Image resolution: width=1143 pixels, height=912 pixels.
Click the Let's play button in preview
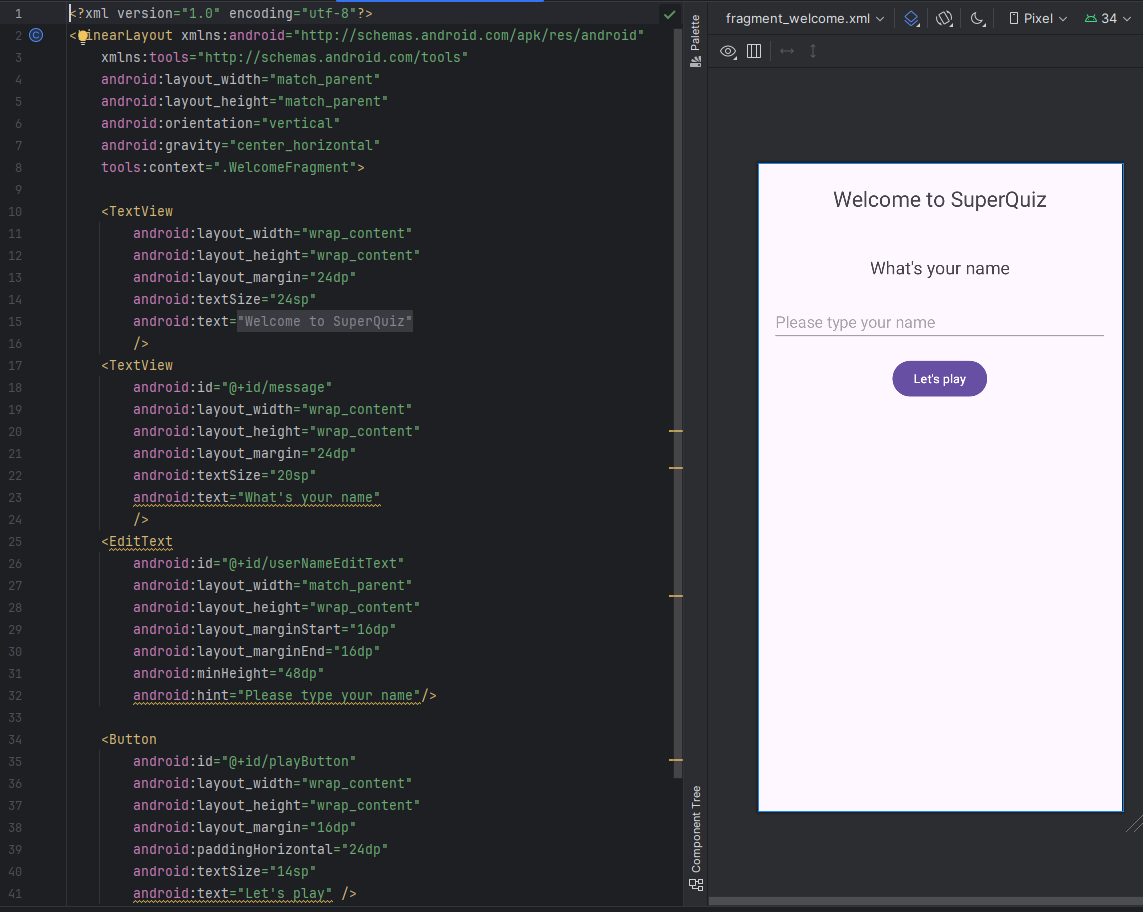(939, 379)
